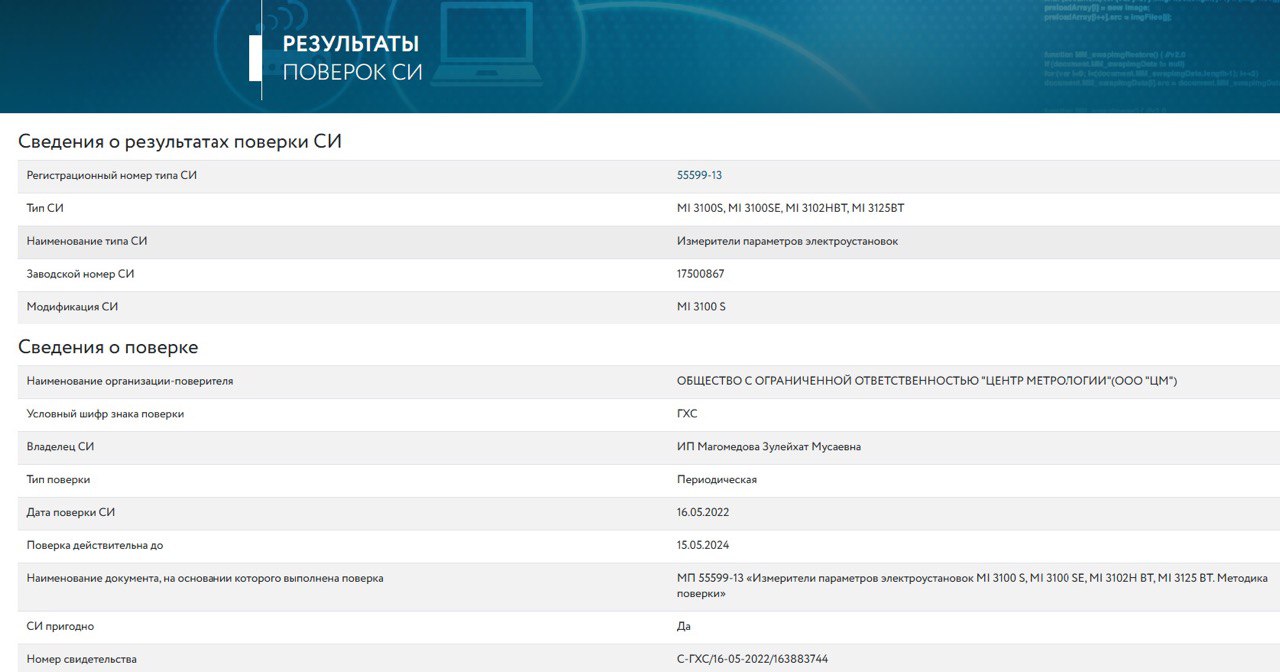
Task: Select value 'Периодическая'
Action: click(717, 480)
